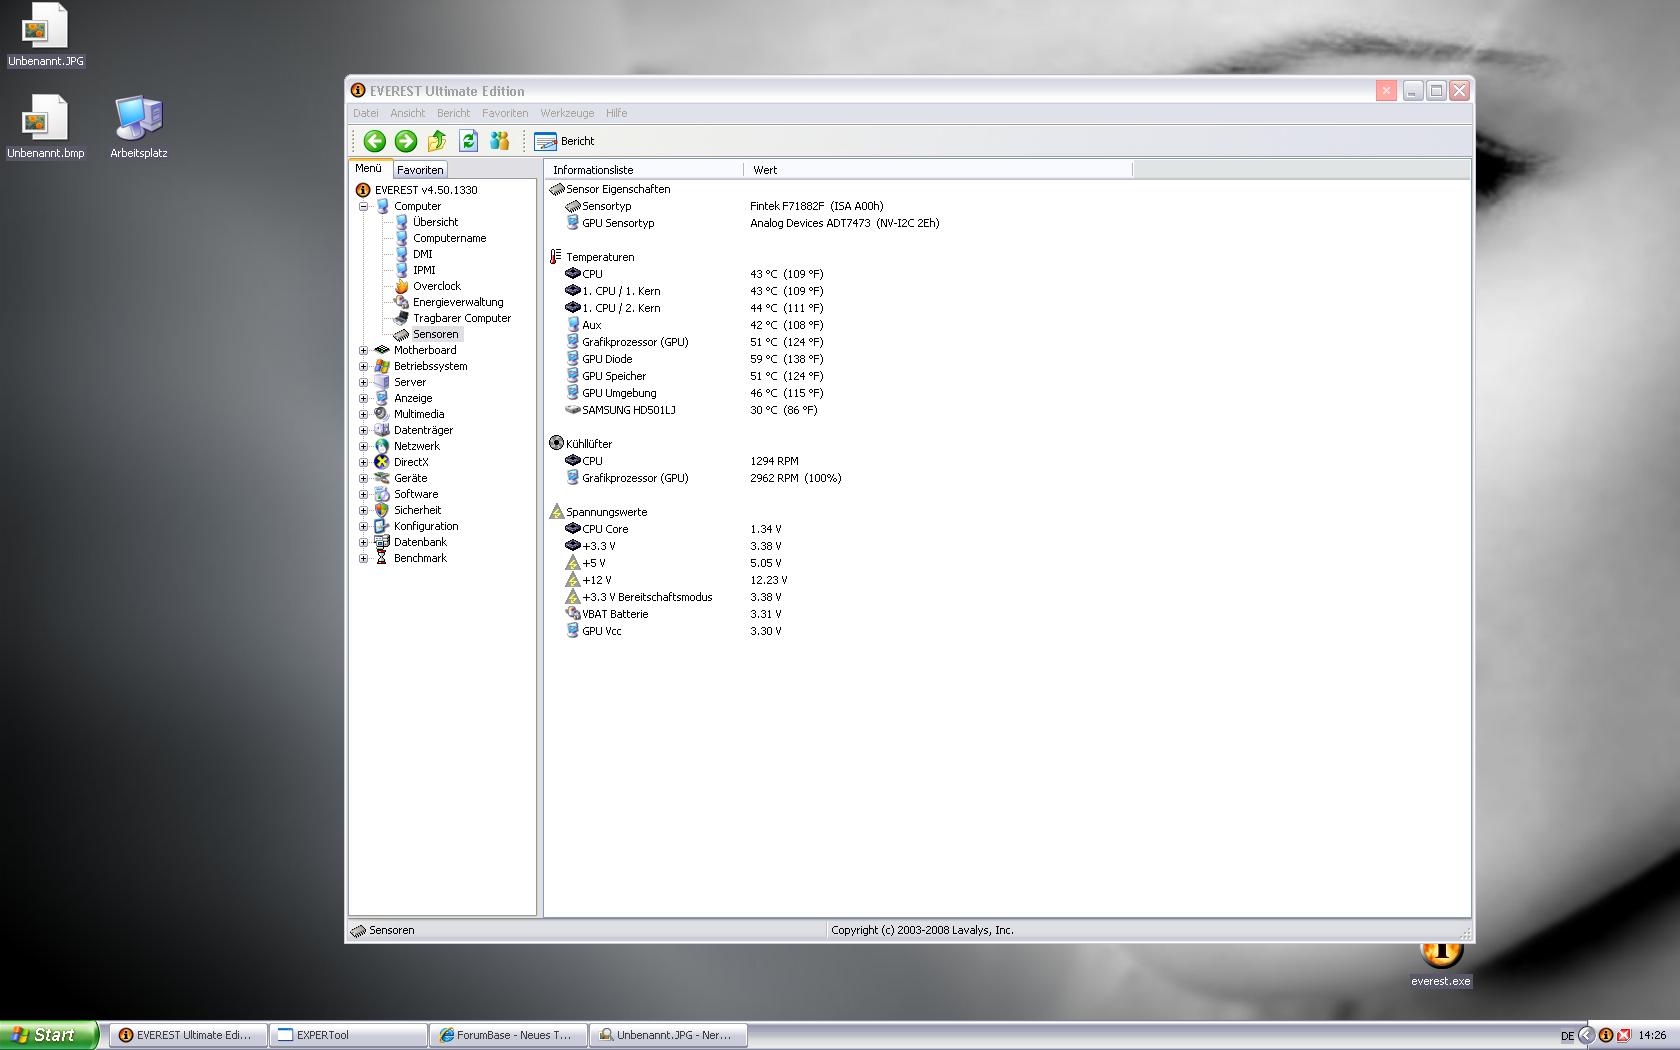Click the Overclock flame icon
This screenshot has width=1680, height=1050.
(x=401, y=286)
